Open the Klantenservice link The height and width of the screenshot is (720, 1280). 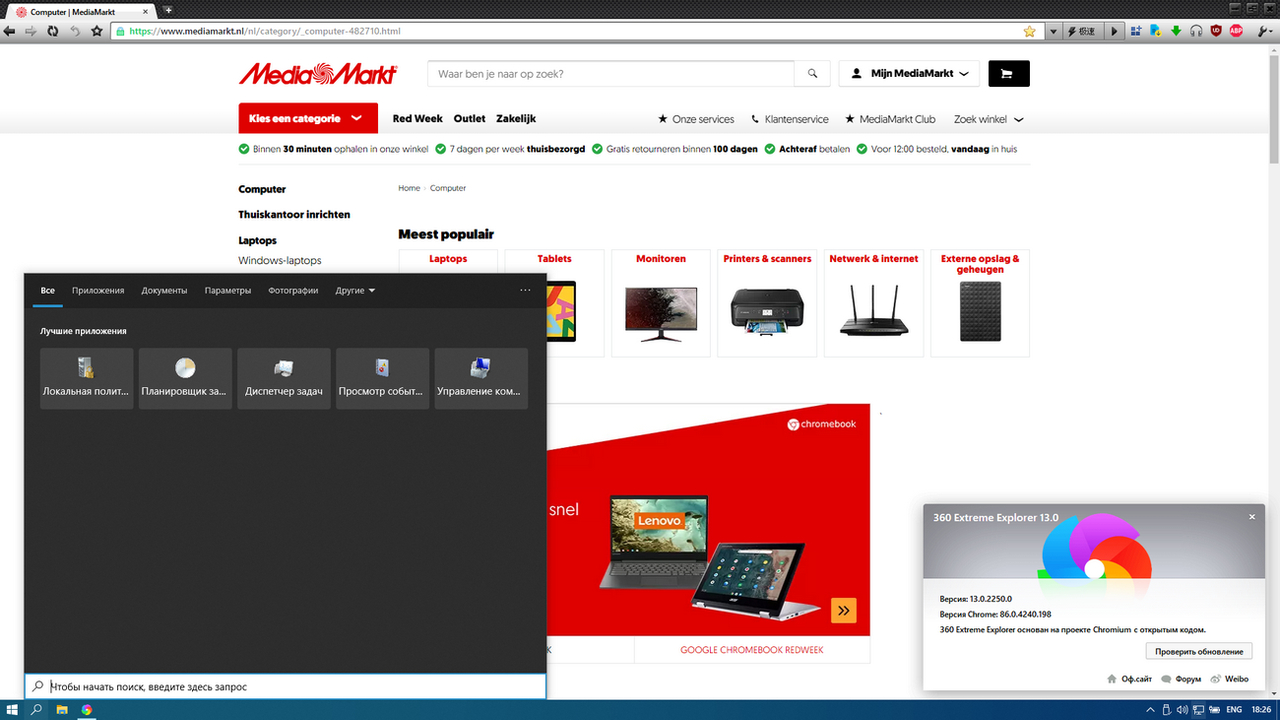point(790,119)
